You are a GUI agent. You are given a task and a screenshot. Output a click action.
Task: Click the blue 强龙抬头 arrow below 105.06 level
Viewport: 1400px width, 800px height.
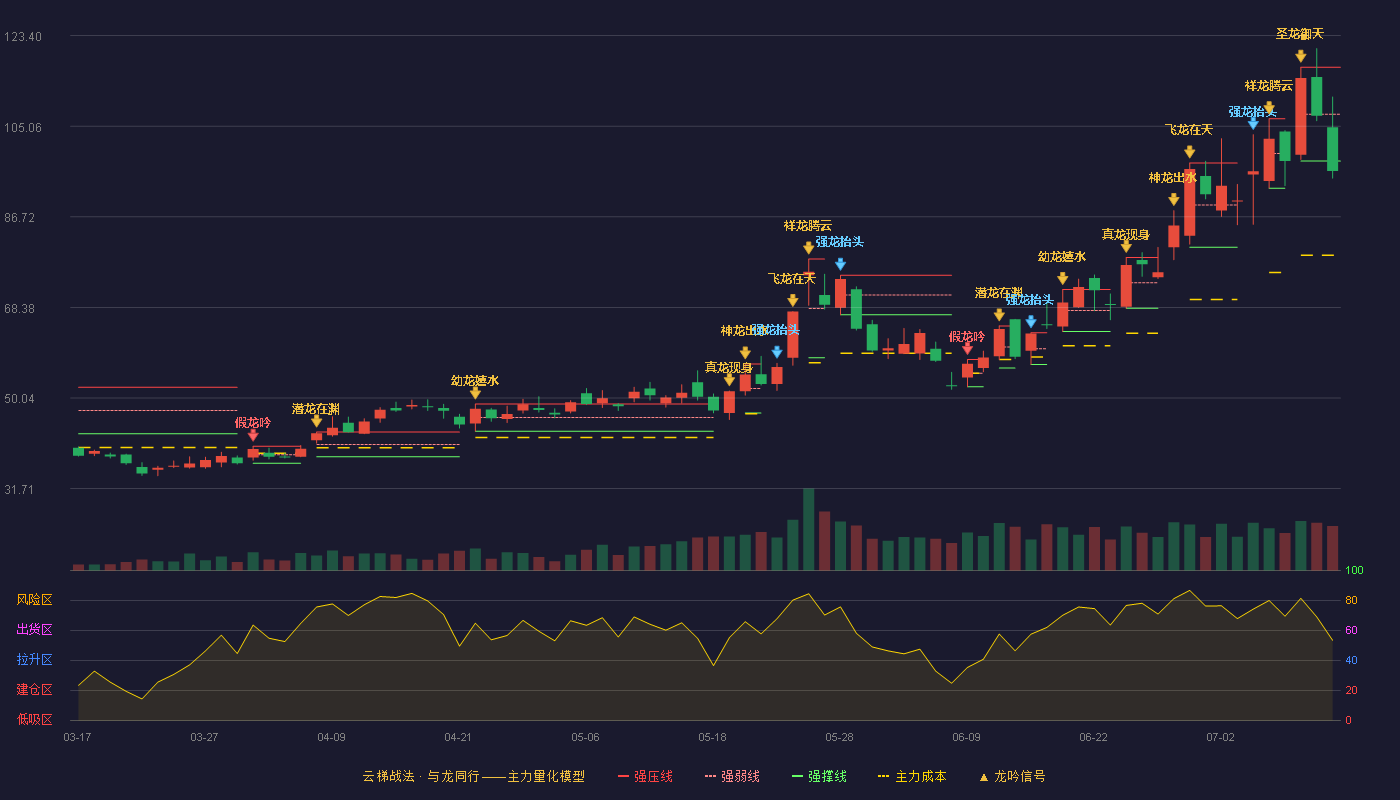tap(1253, 123)
